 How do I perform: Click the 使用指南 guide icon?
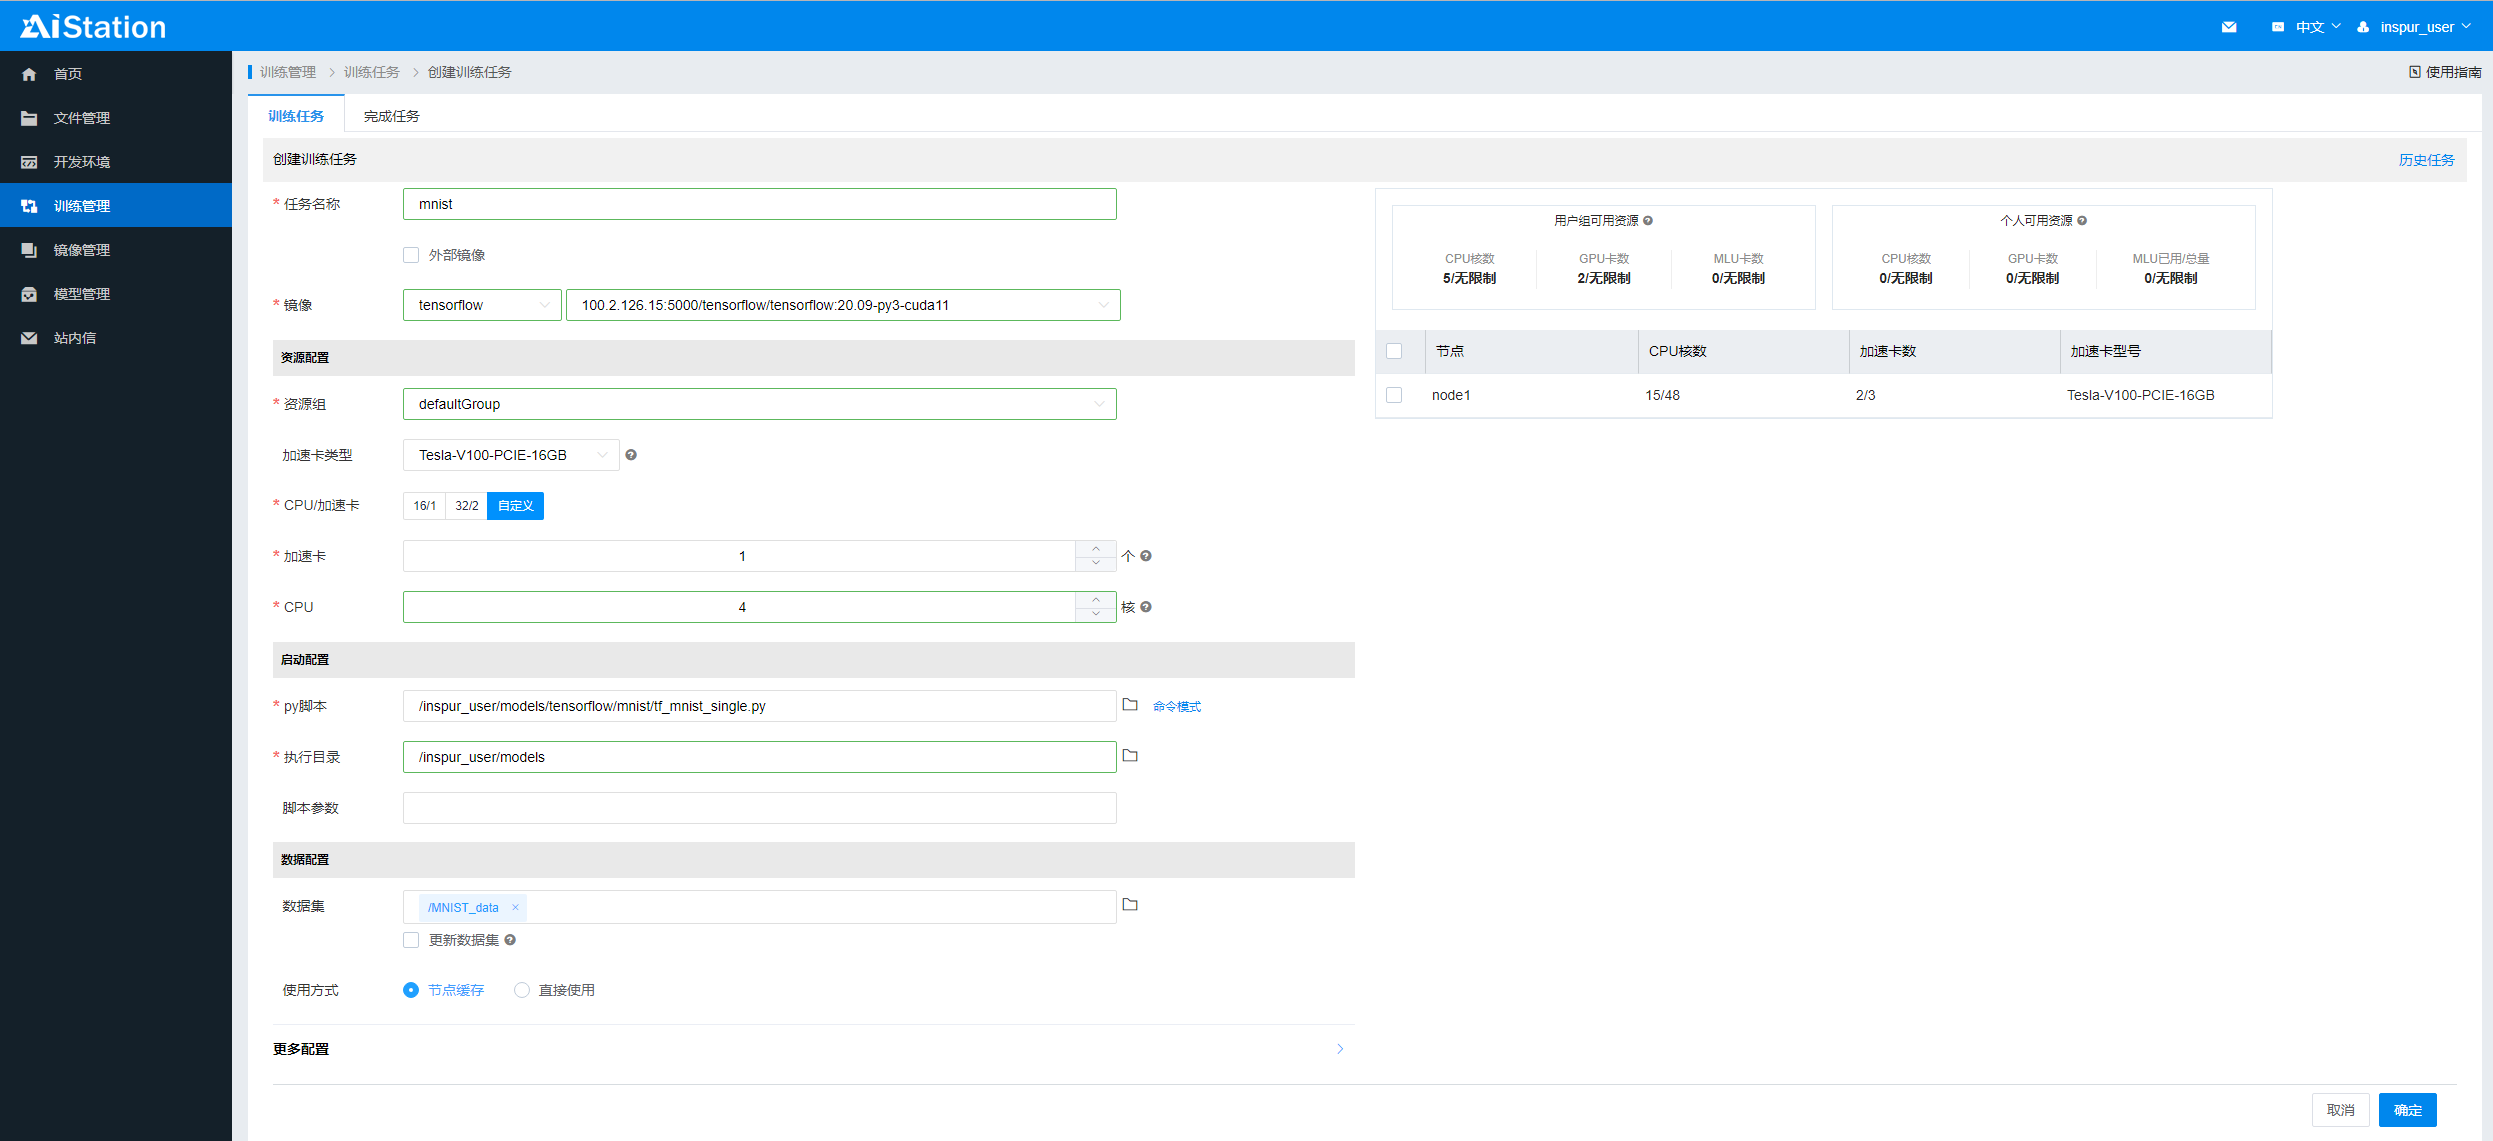pos(2414,72)
